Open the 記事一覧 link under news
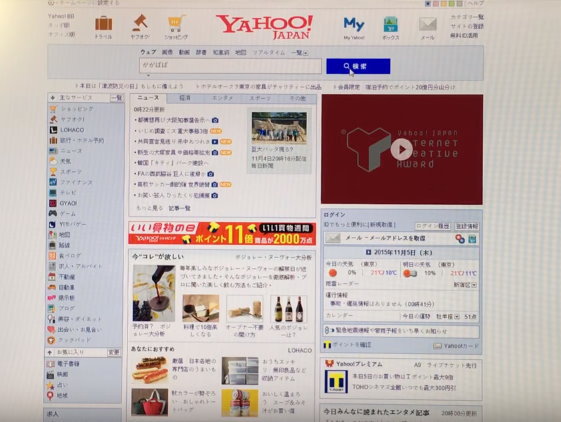 179,208
